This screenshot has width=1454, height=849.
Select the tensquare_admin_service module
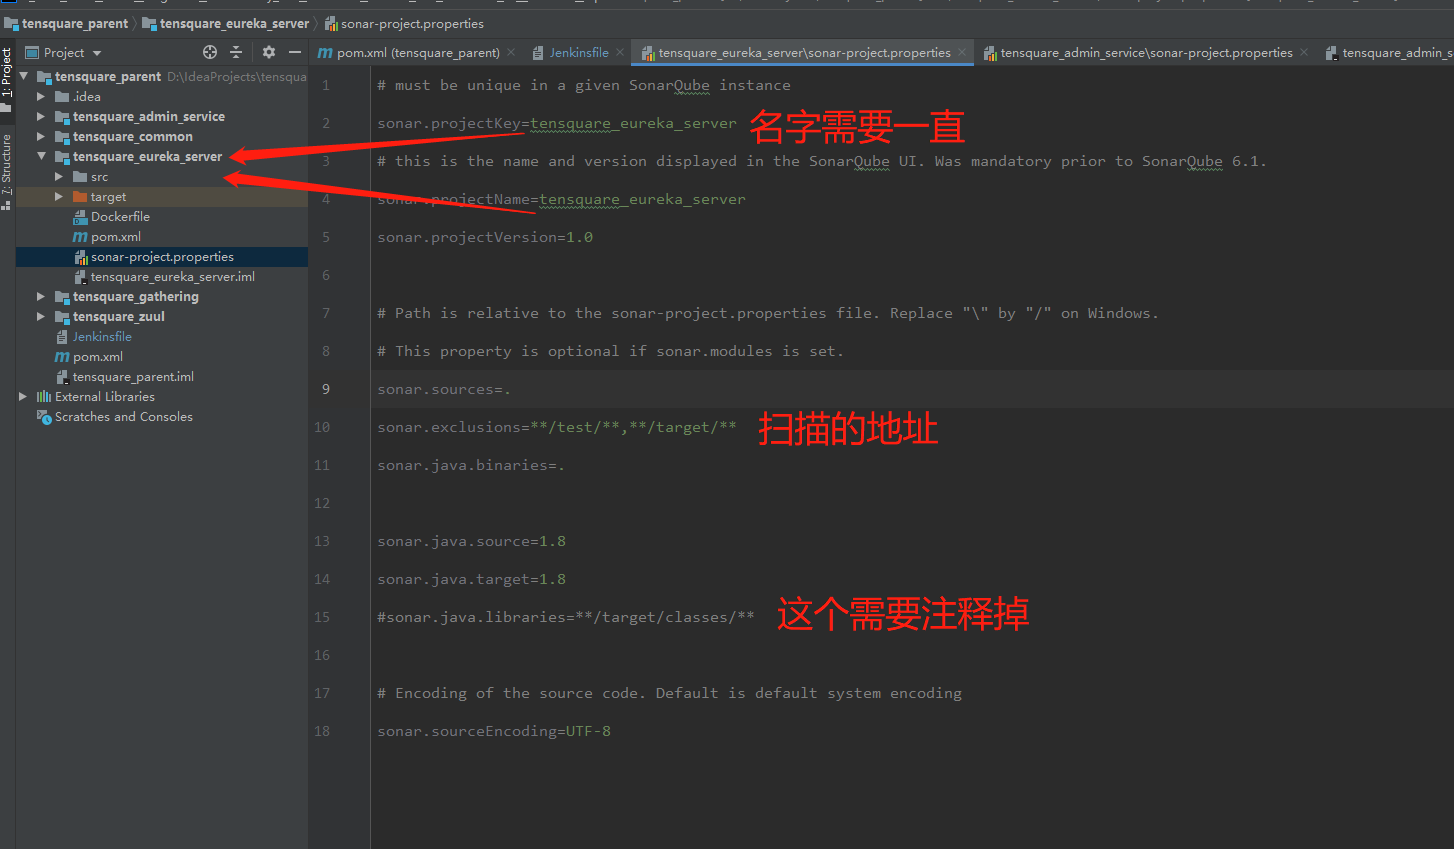point(148,117)
